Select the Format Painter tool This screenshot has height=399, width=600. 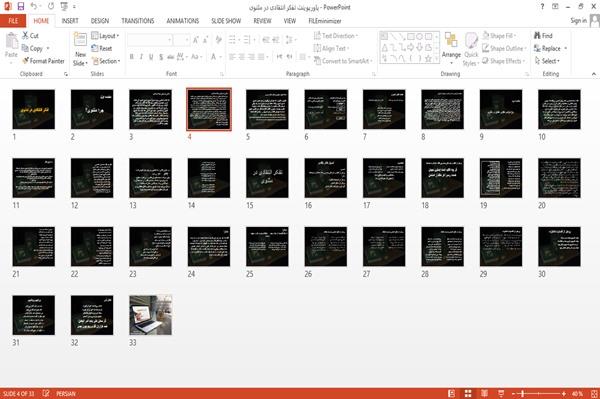pyautogui.click(x=43, y=61)
